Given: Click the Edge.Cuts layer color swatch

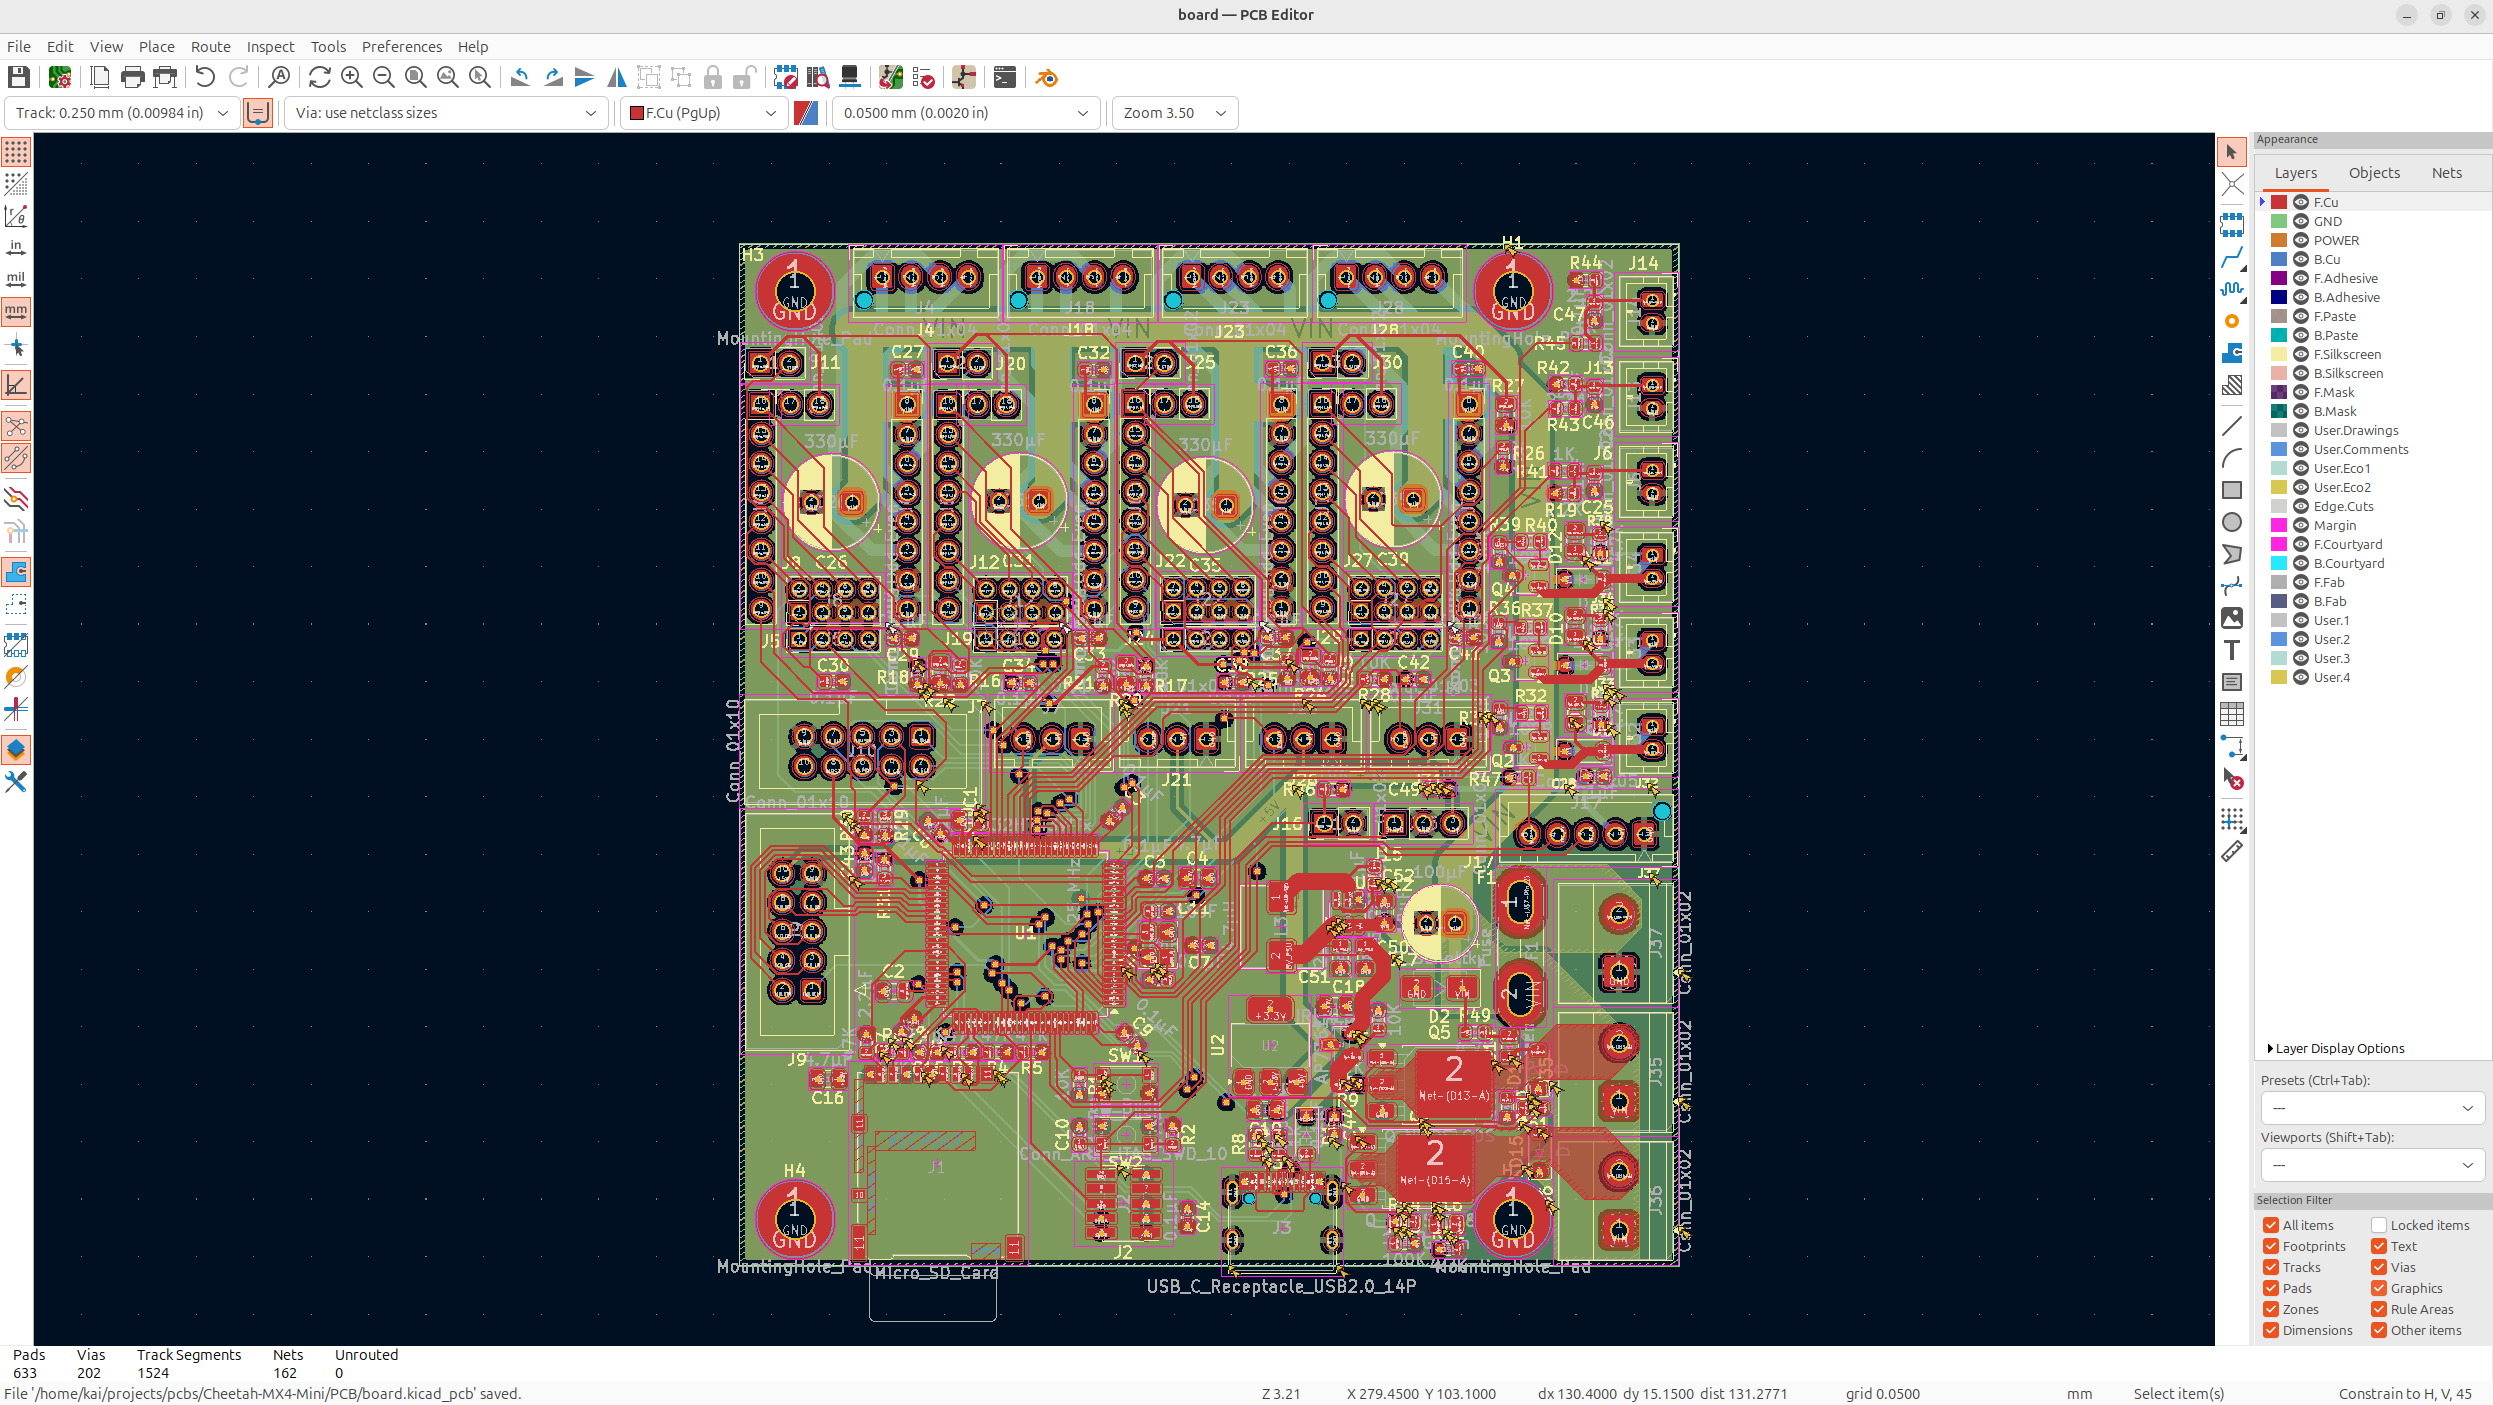Looking at the screenshot, I should tap(2279, 506).
